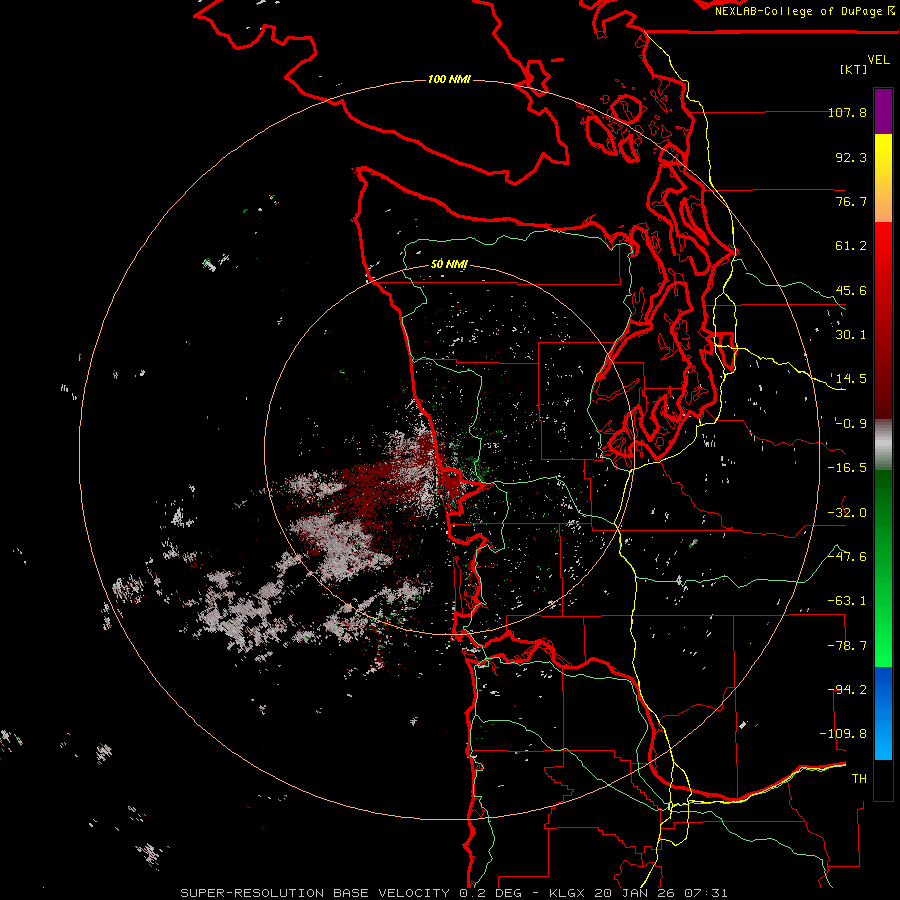Select the -32.0 legend value

[x=847, y=513]
